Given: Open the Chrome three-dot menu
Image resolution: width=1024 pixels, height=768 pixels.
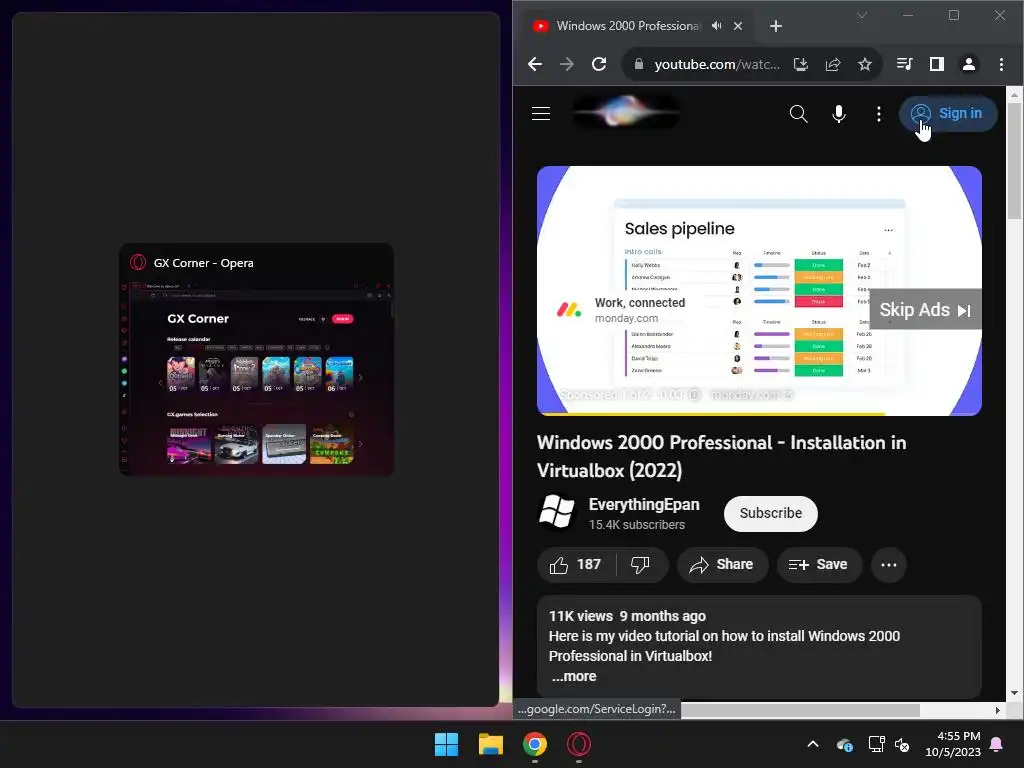Looking at the screenshot, I should click(1001, 64).
